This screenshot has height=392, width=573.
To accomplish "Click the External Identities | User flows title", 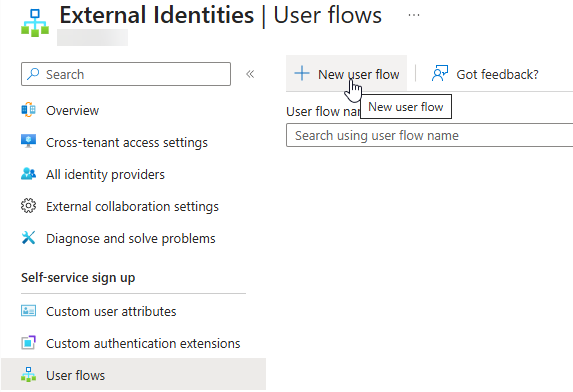I will coord(221,15).
